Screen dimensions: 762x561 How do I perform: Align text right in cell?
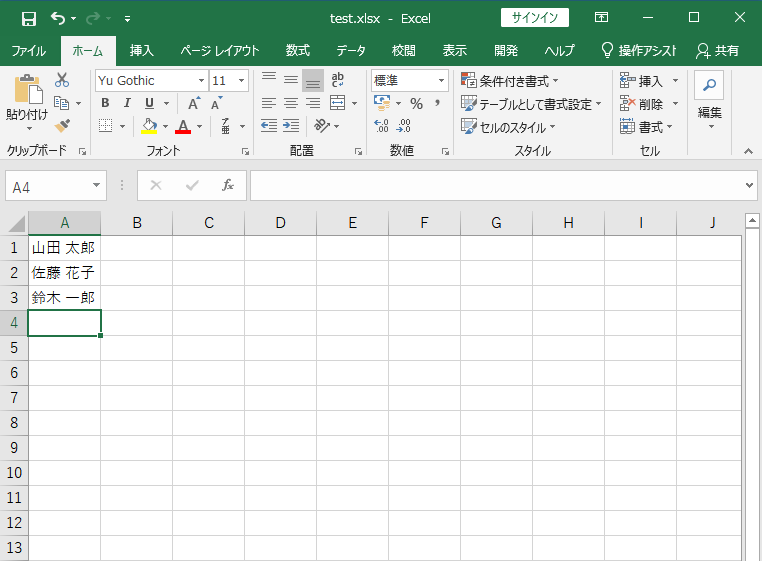pos(312,103)
